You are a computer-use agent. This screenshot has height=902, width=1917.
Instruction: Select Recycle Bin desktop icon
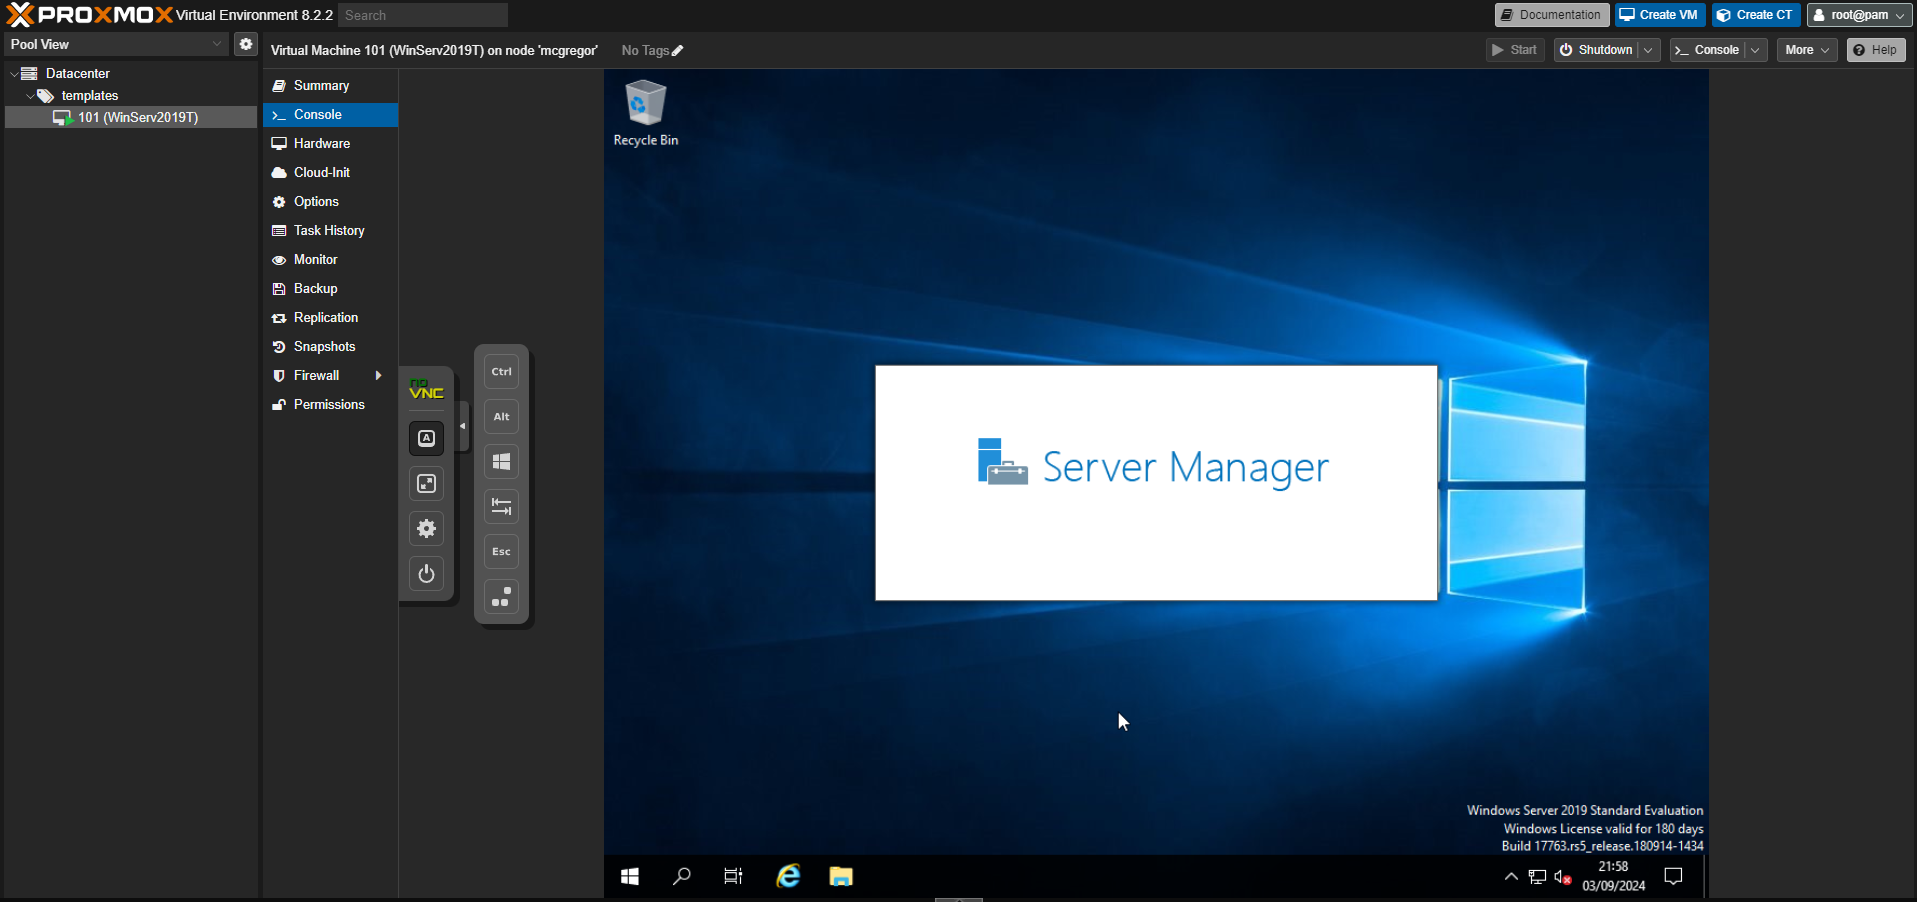(x=645, y=114)
